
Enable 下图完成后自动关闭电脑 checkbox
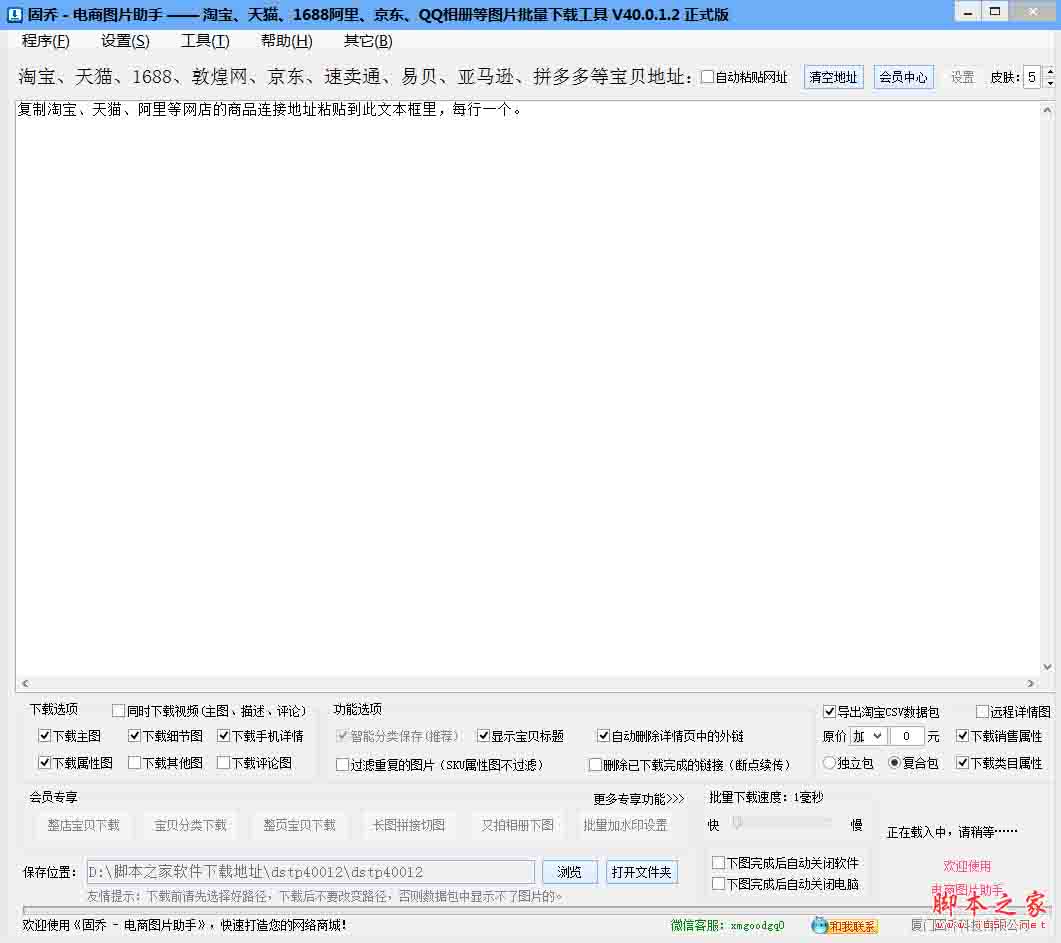(x=719, y=883)
